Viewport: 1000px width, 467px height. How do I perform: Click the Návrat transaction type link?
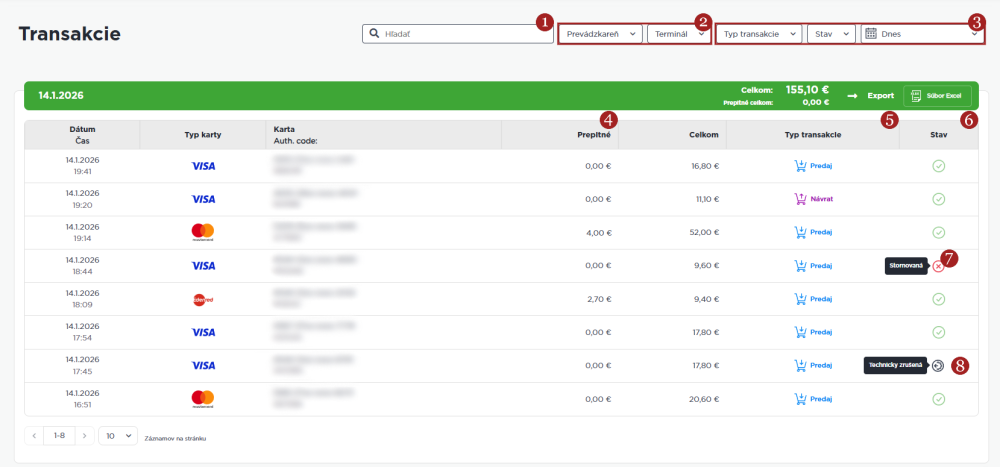[822, 199]
